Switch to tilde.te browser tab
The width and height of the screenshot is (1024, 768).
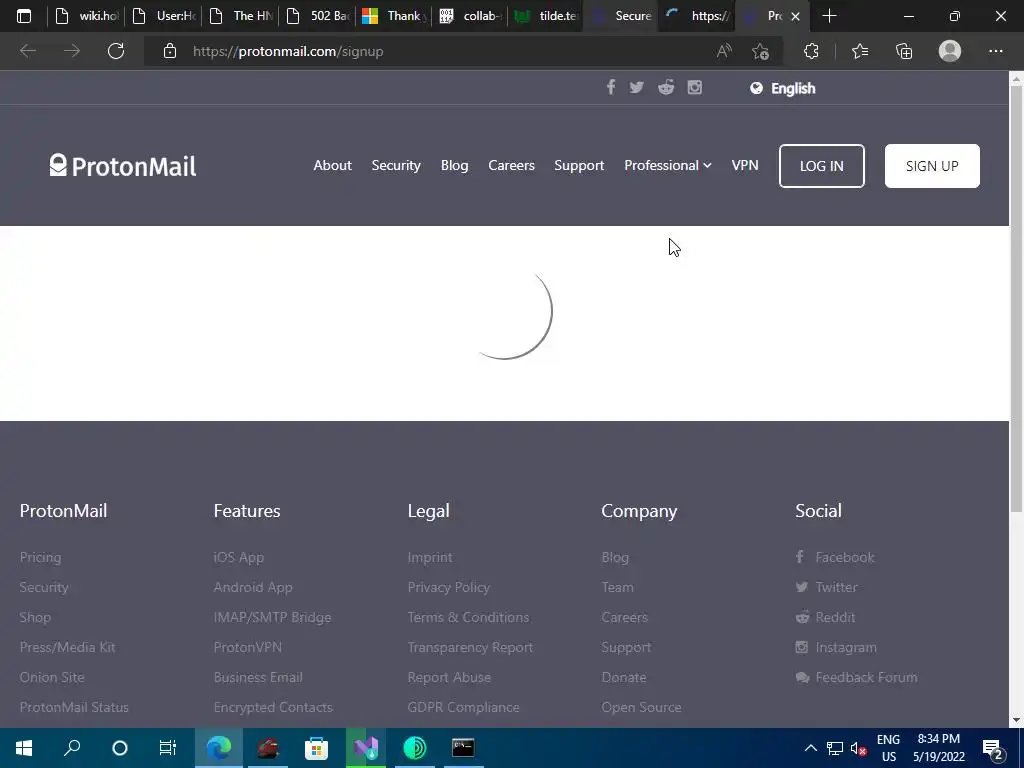(547, 16)
